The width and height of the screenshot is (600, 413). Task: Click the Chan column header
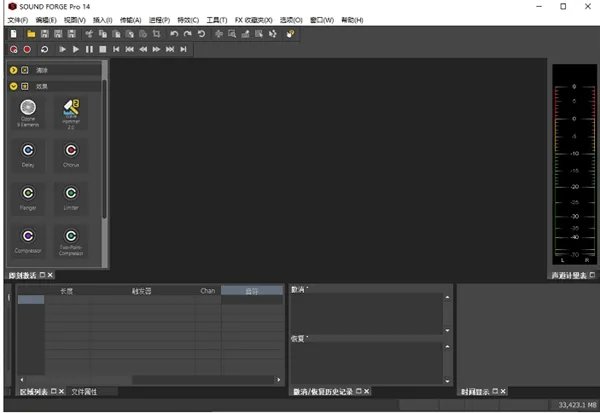208,291
